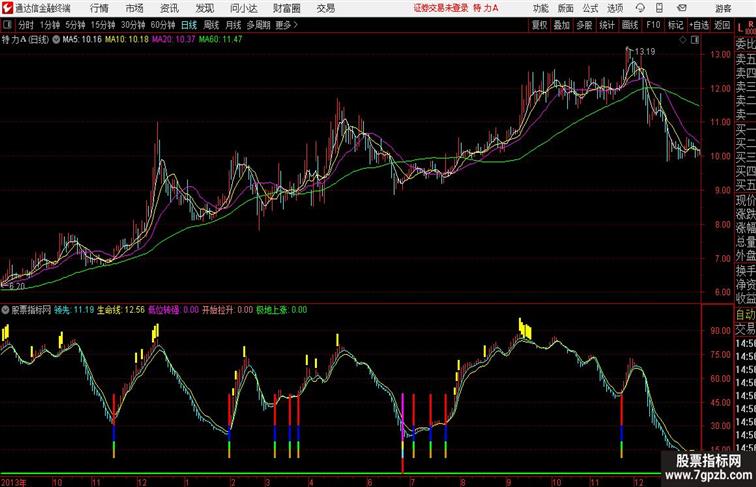Click the 自动 label in the side panel
This screenshot has height=487, width=756.
coord(745,315)
